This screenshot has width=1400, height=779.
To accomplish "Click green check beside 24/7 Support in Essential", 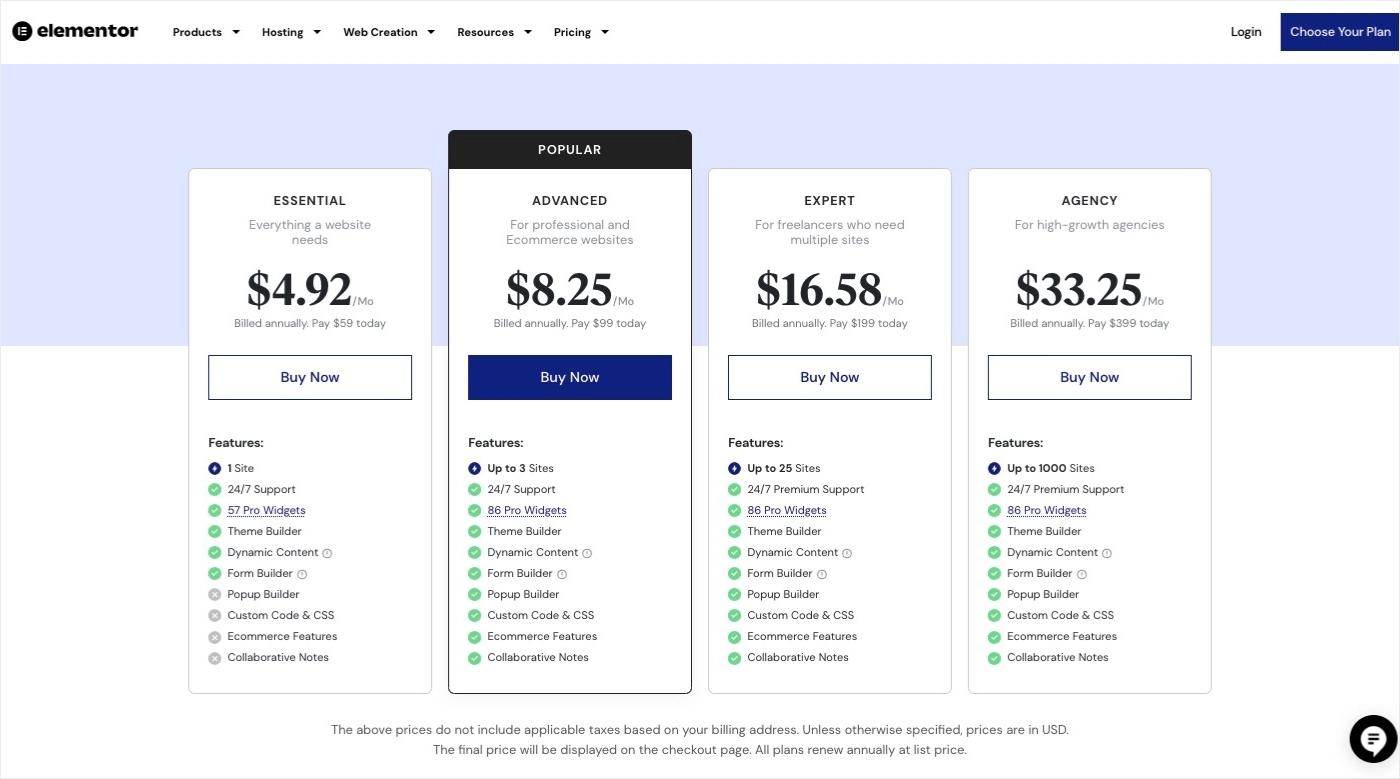I will click(214, 489).
